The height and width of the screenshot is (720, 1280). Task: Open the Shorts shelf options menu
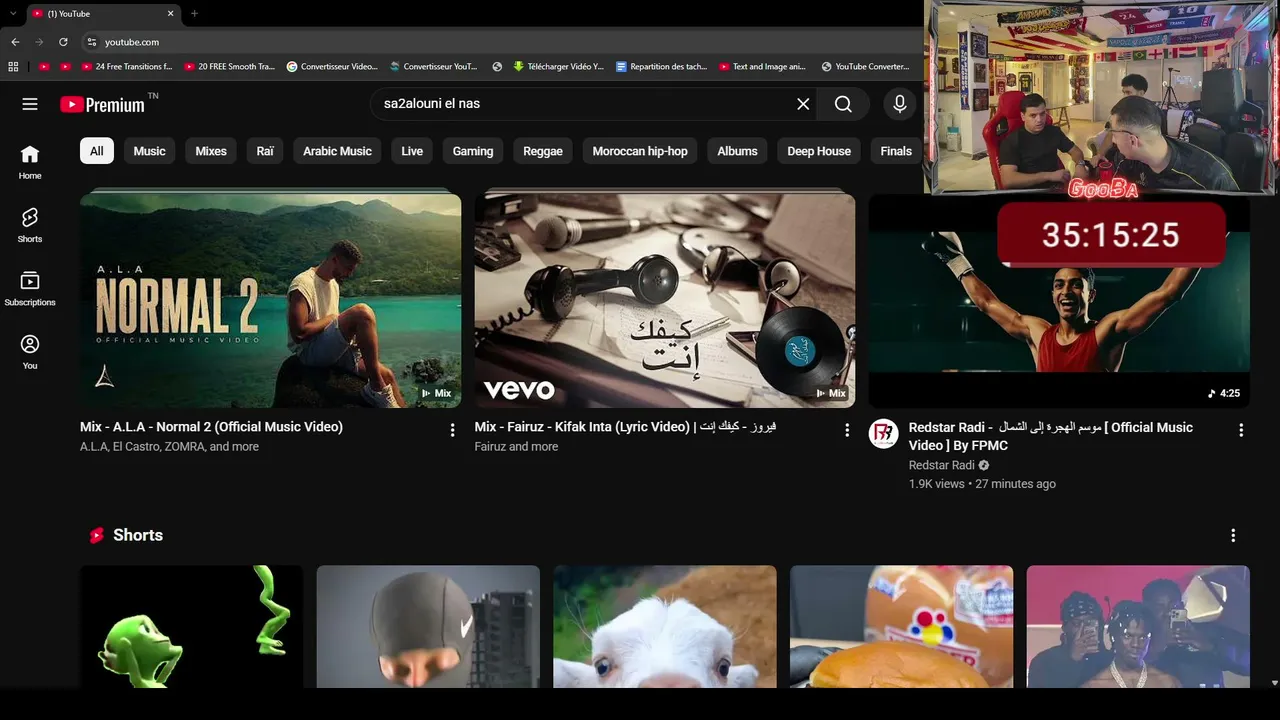point(1233,535)
